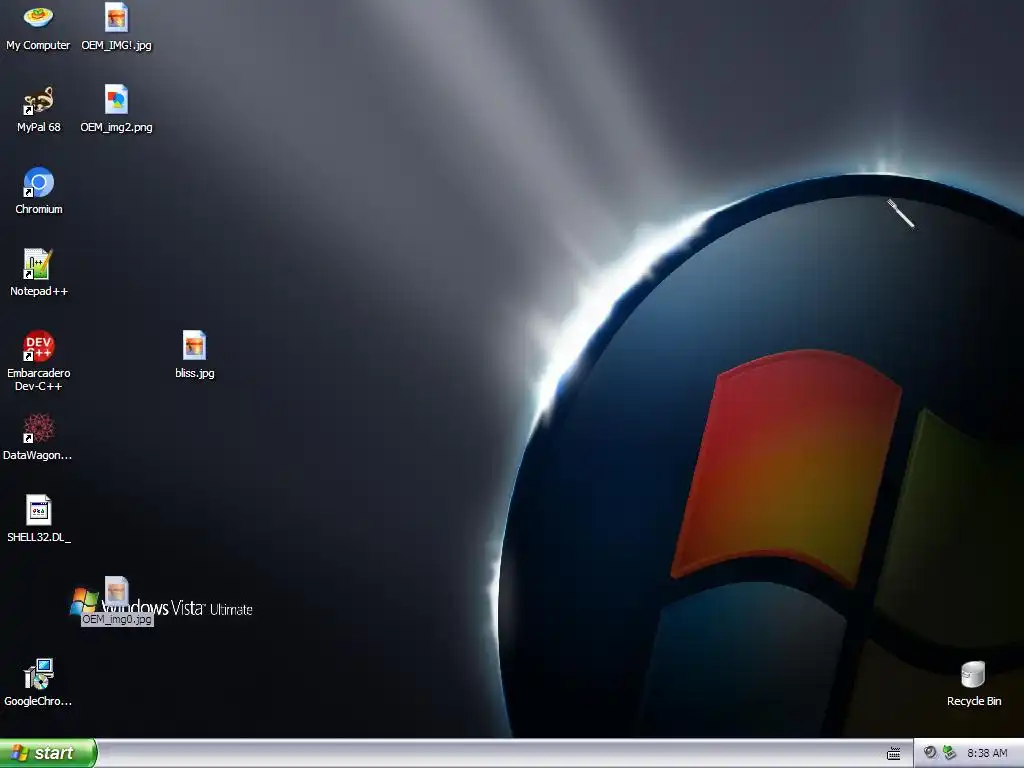Click the 'SHELL32.DL_' label text
Screen dimensions: 1024x768
(x=39, y=537)
